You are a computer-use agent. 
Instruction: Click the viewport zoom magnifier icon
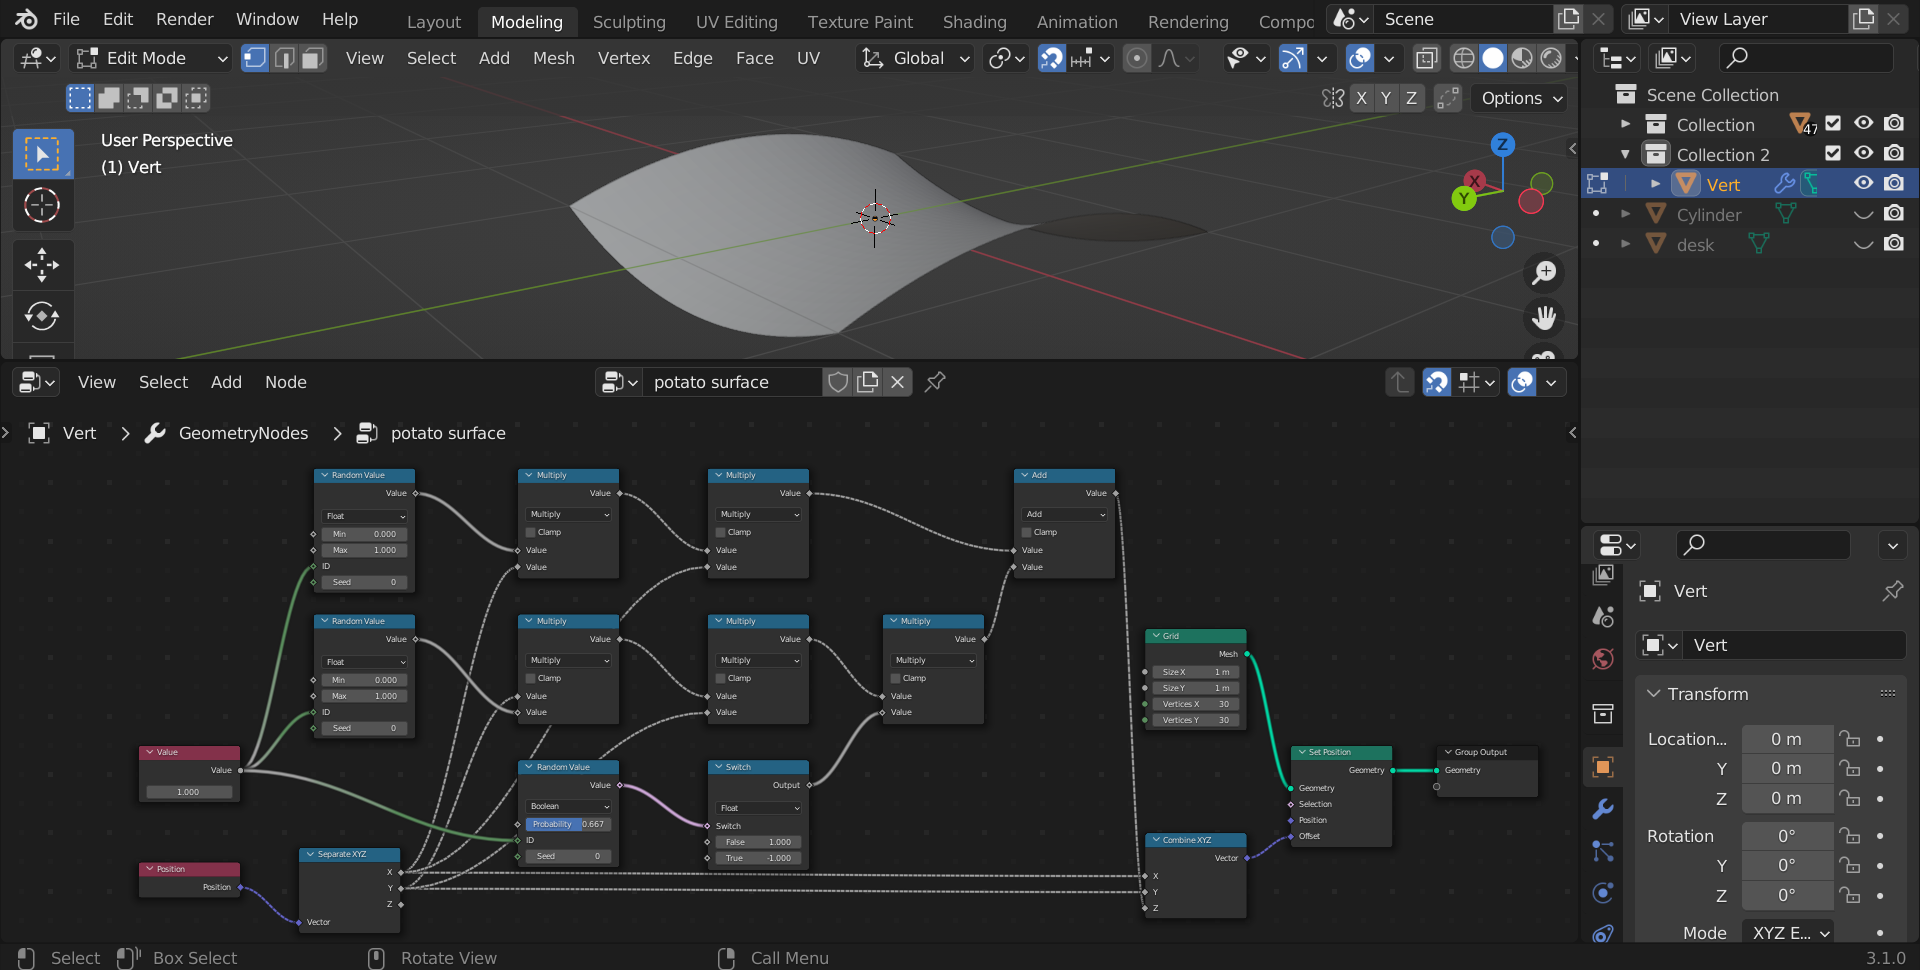1544,272
